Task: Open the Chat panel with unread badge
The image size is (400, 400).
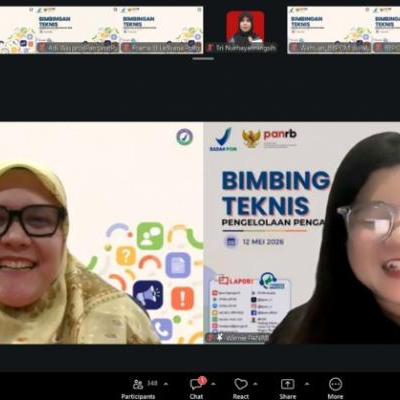Action: [197, 388]
